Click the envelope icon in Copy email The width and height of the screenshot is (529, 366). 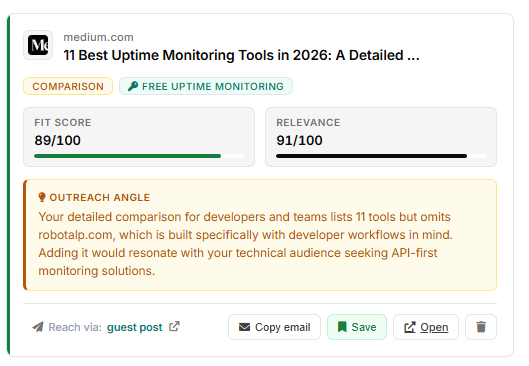click(x=244, y=327)
